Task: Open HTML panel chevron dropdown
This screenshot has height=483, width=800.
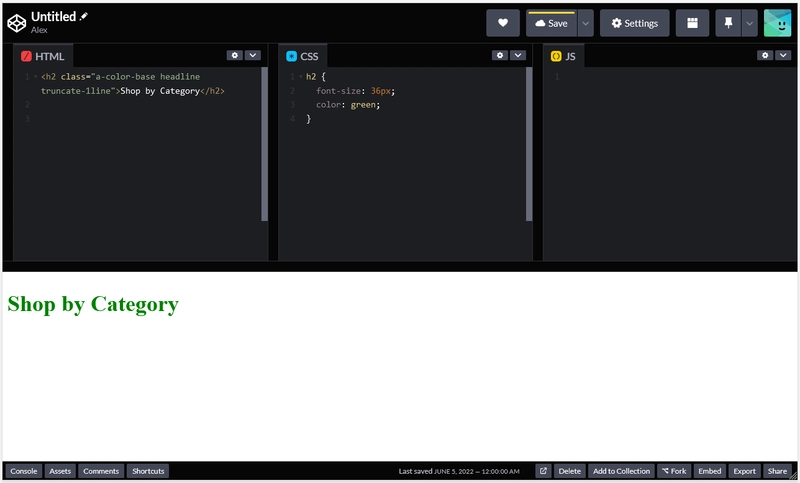Action: (x=253, y=55)
